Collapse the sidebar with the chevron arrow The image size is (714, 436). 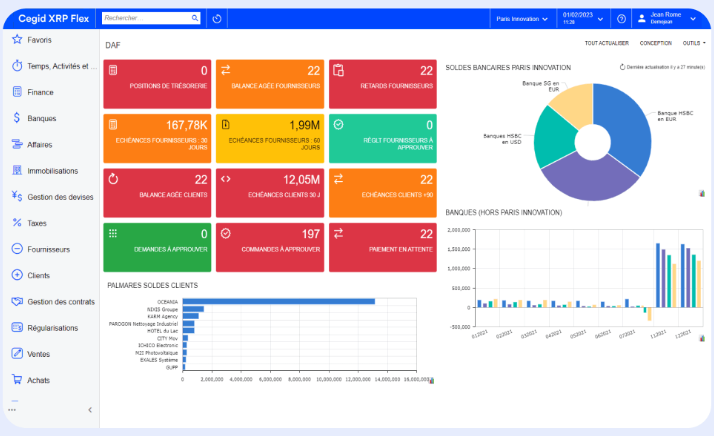click(x=90, y=410)
